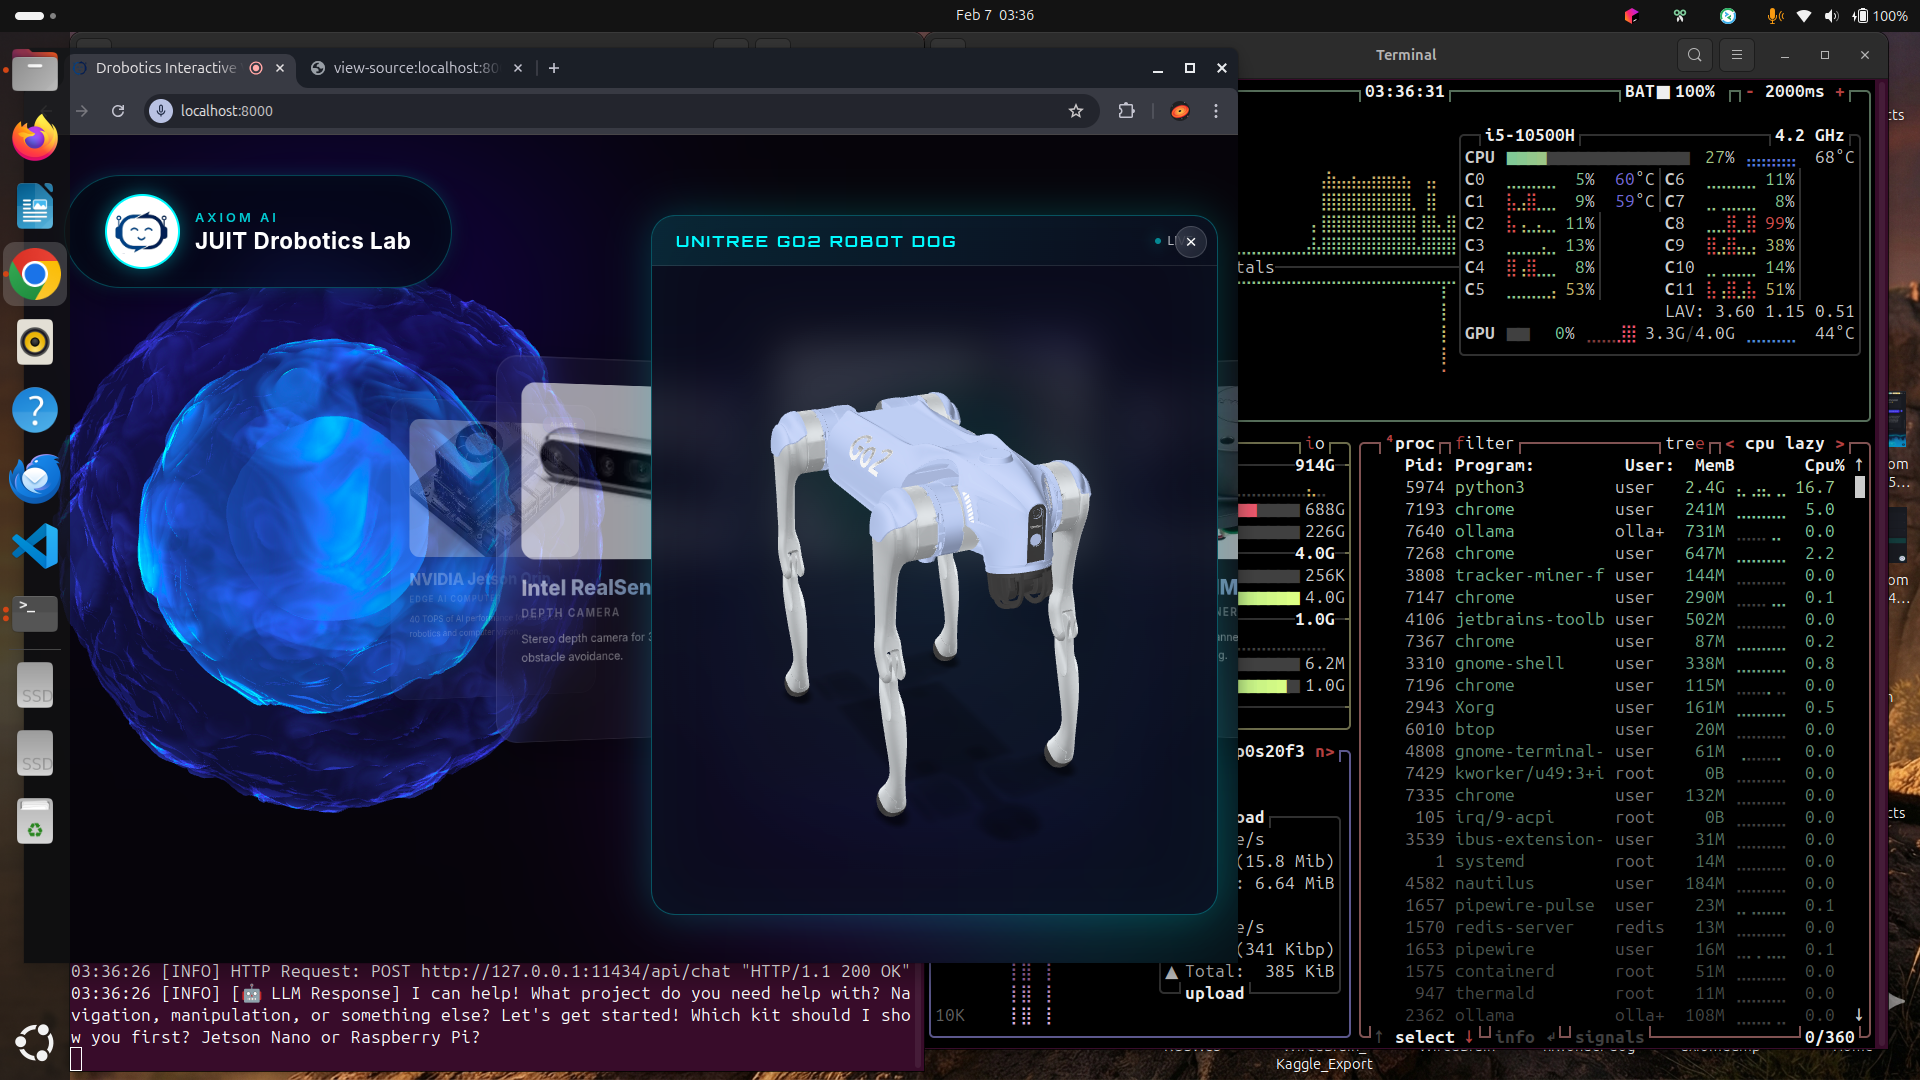Click microphone site-permission icon in address bar

[161, 111]
